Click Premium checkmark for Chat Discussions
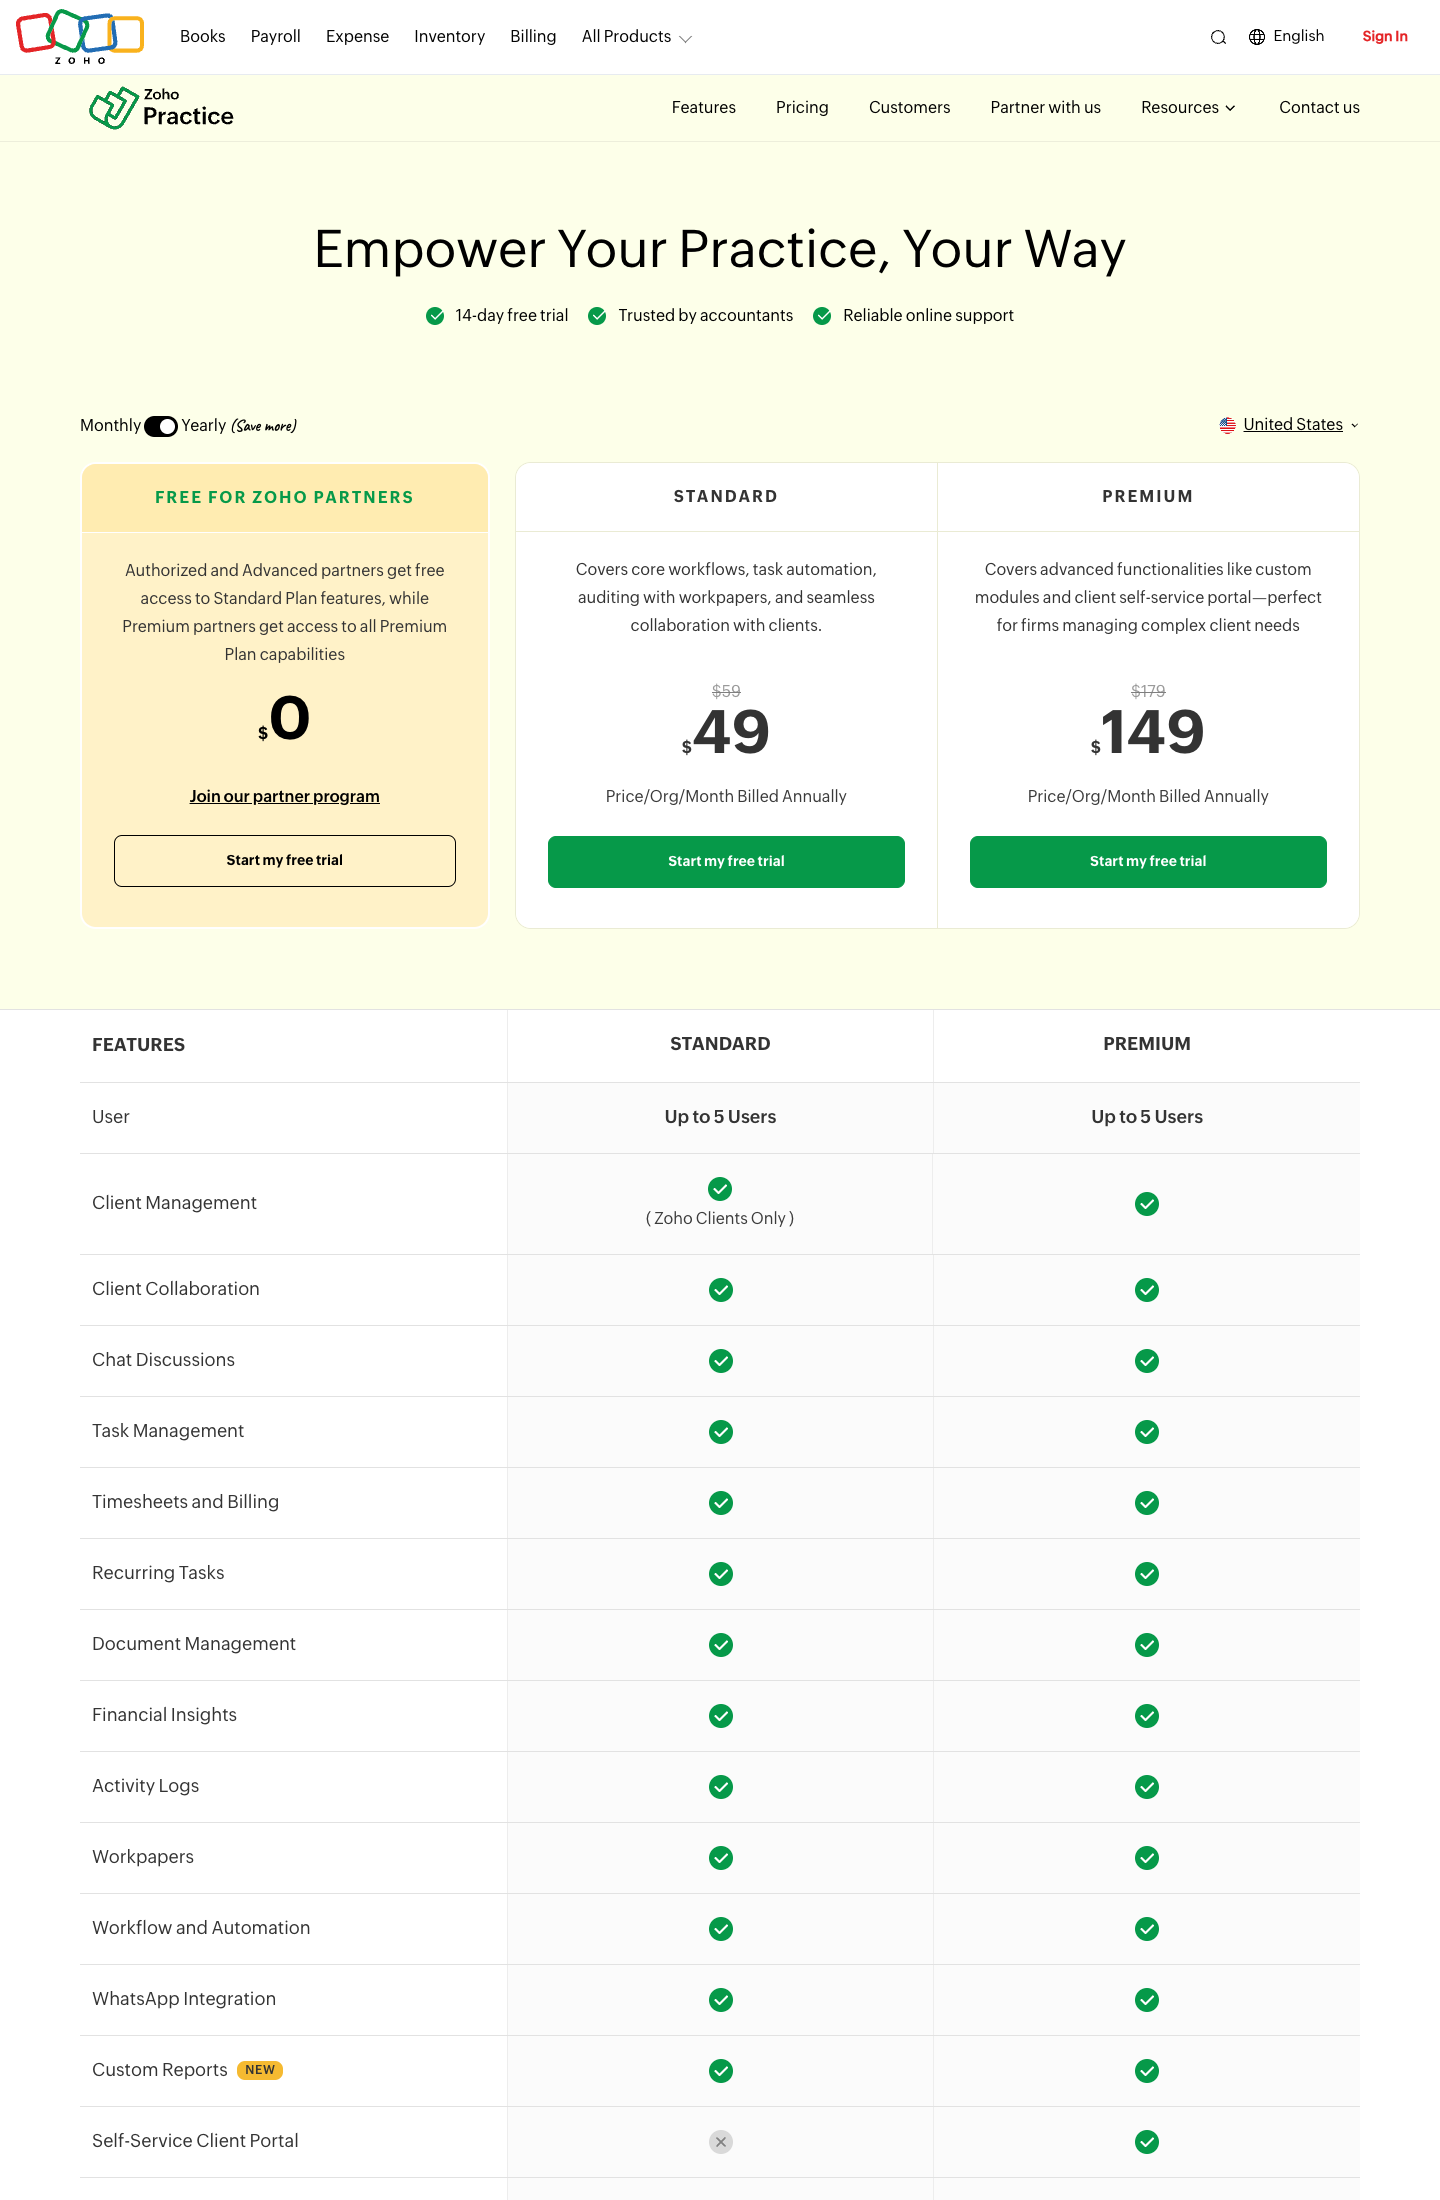 pos(1147,1361)
